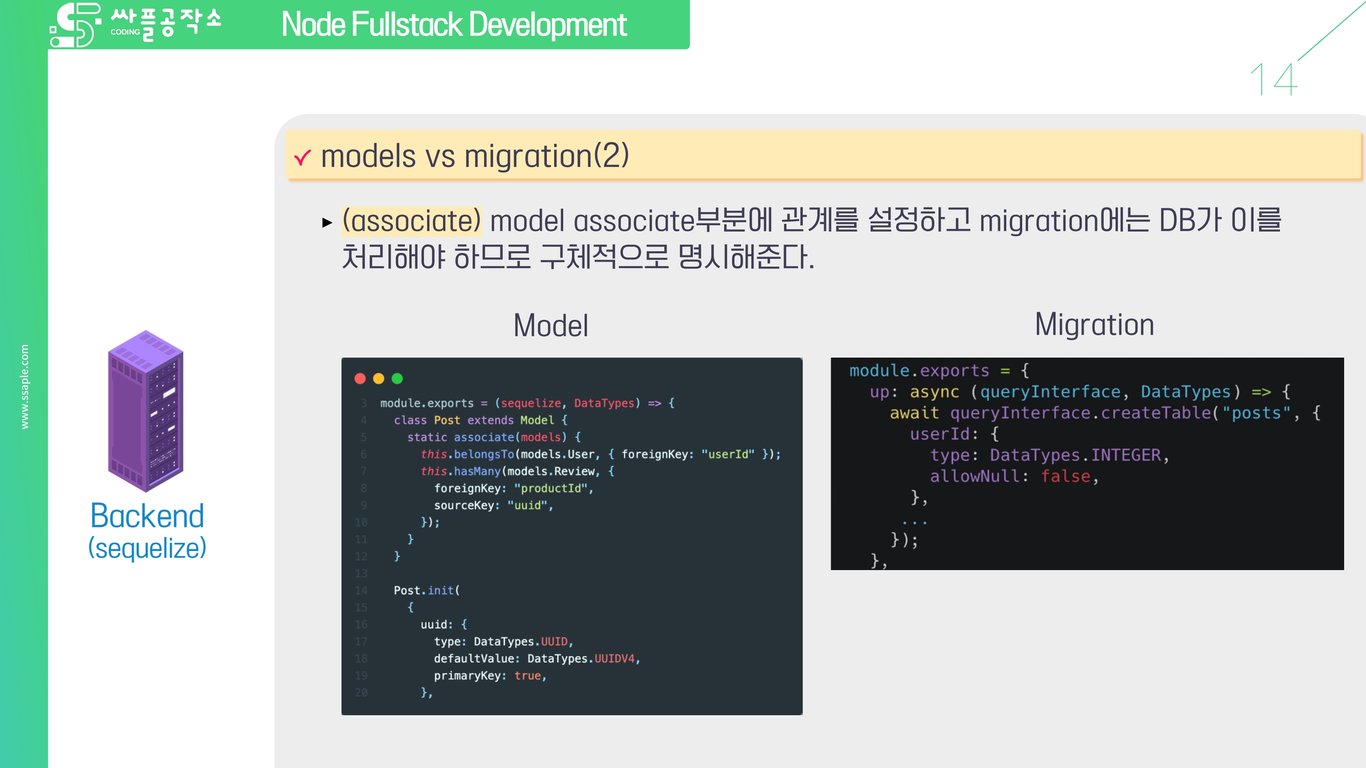Click the await queryInterface.createTable("posts" line
Viewport: 1366px width, 768px height.
coord(1105,413)
